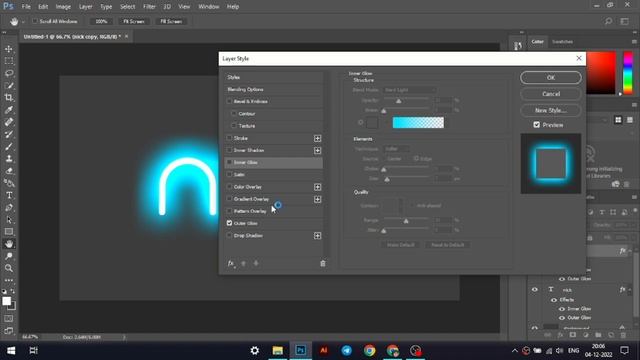The image size is (640, 360).
Task: Uncheck the Outer Glow checkbox
Action: [229, 223]
